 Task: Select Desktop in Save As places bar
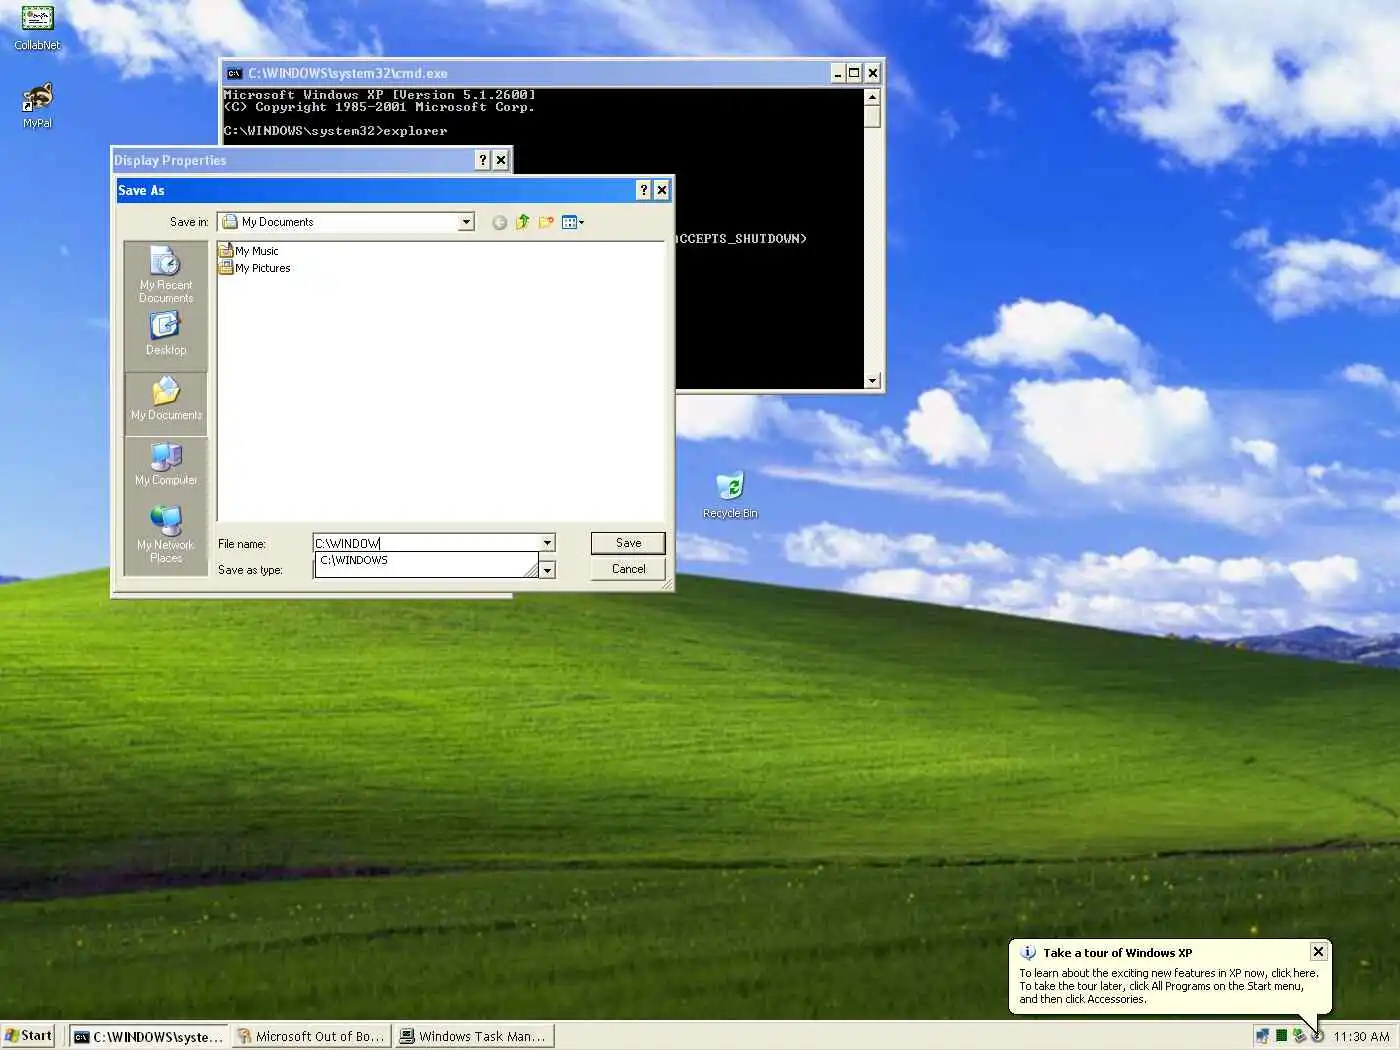[166, 333]
